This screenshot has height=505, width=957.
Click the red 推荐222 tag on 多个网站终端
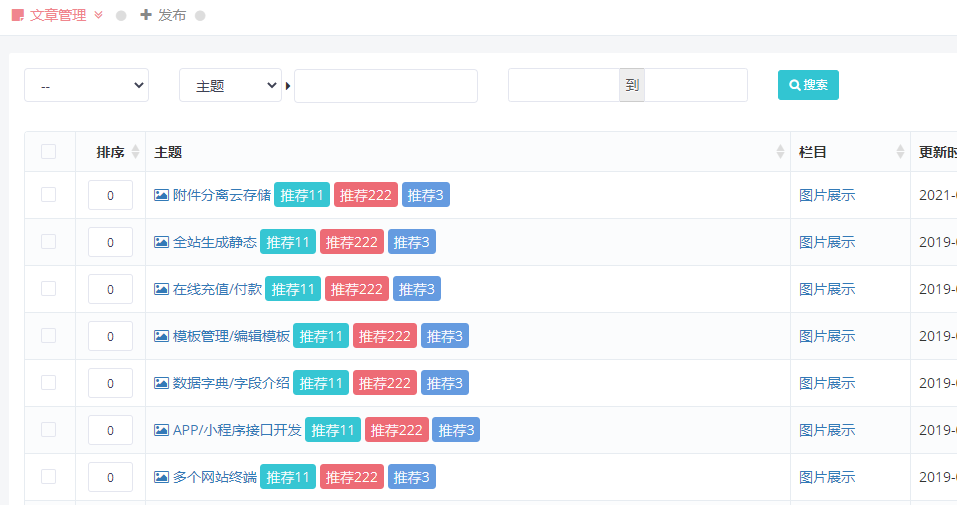pyautogui.click(x=351, y=477)
